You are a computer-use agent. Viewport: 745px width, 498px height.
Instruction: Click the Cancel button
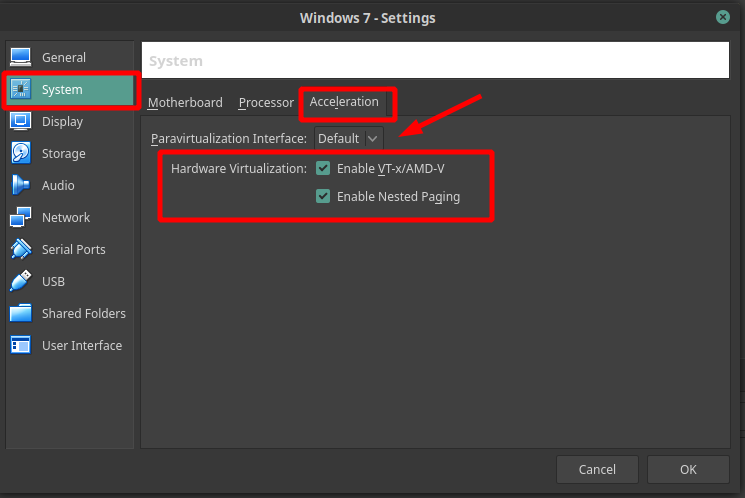(597, 469)
